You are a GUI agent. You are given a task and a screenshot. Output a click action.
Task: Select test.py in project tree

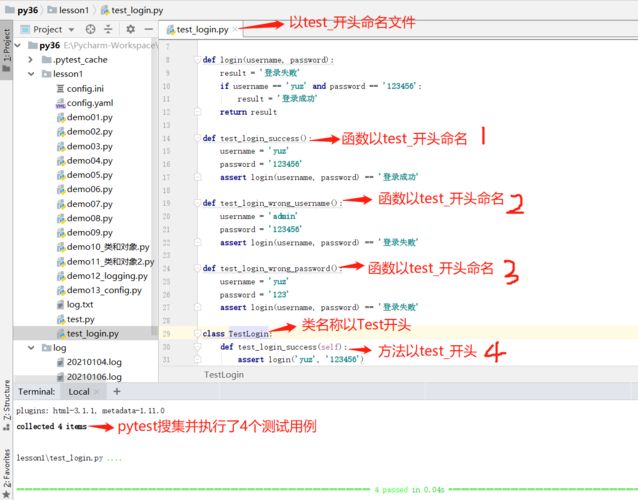click(x=81, y=319)
